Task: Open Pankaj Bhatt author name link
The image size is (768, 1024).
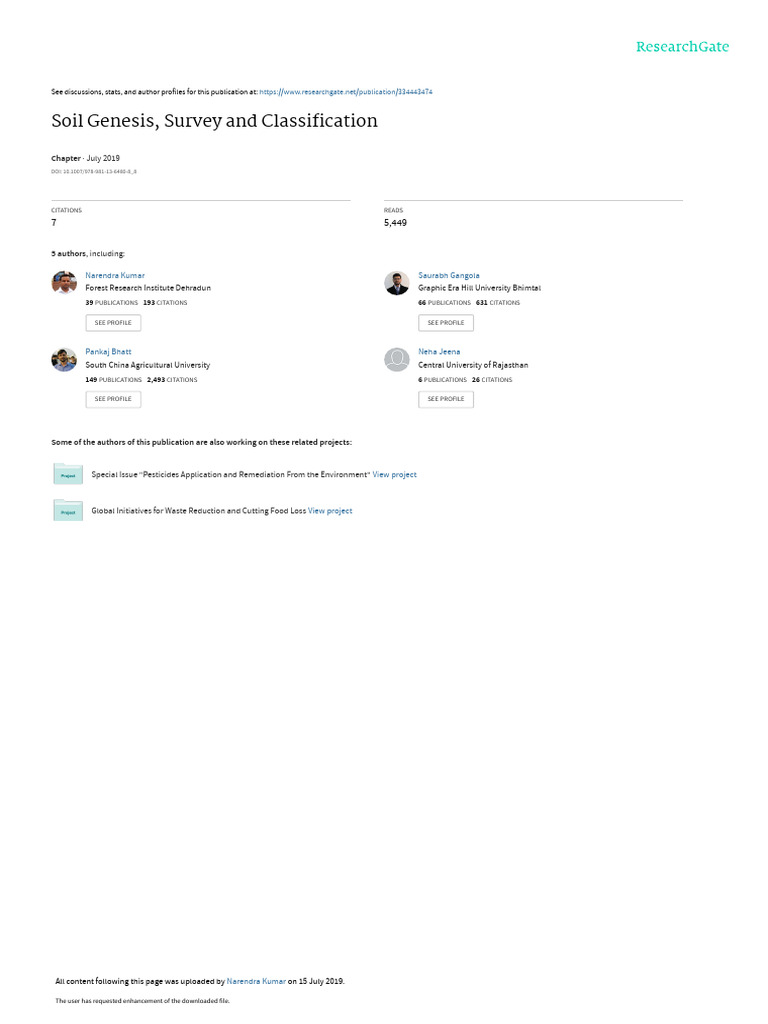Action: tap(108, 351)
